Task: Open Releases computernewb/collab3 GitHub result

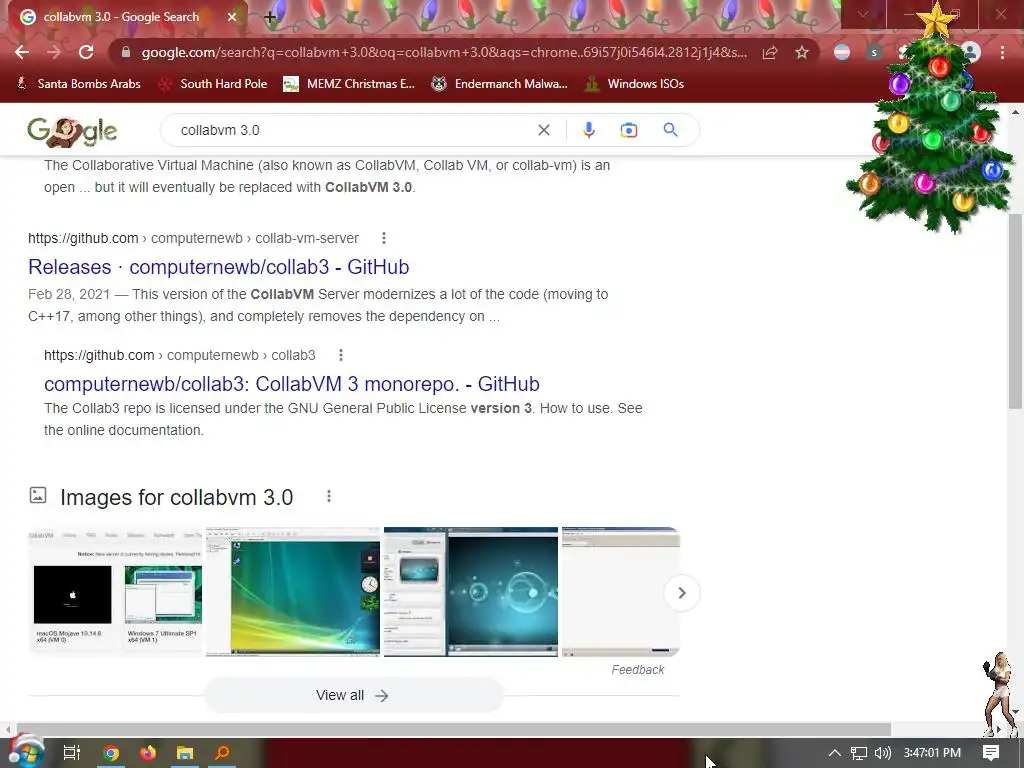Action: coord(219,266)
